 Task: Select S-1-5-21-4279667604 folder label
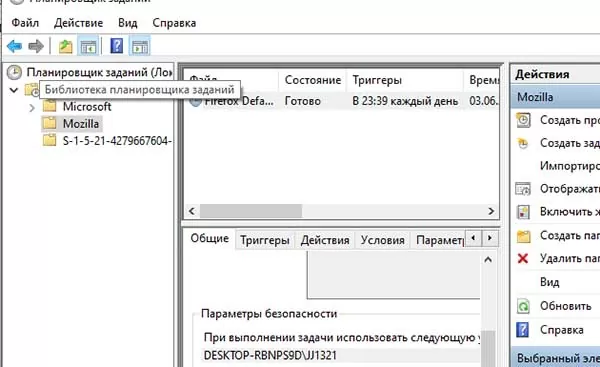(117, 141)
